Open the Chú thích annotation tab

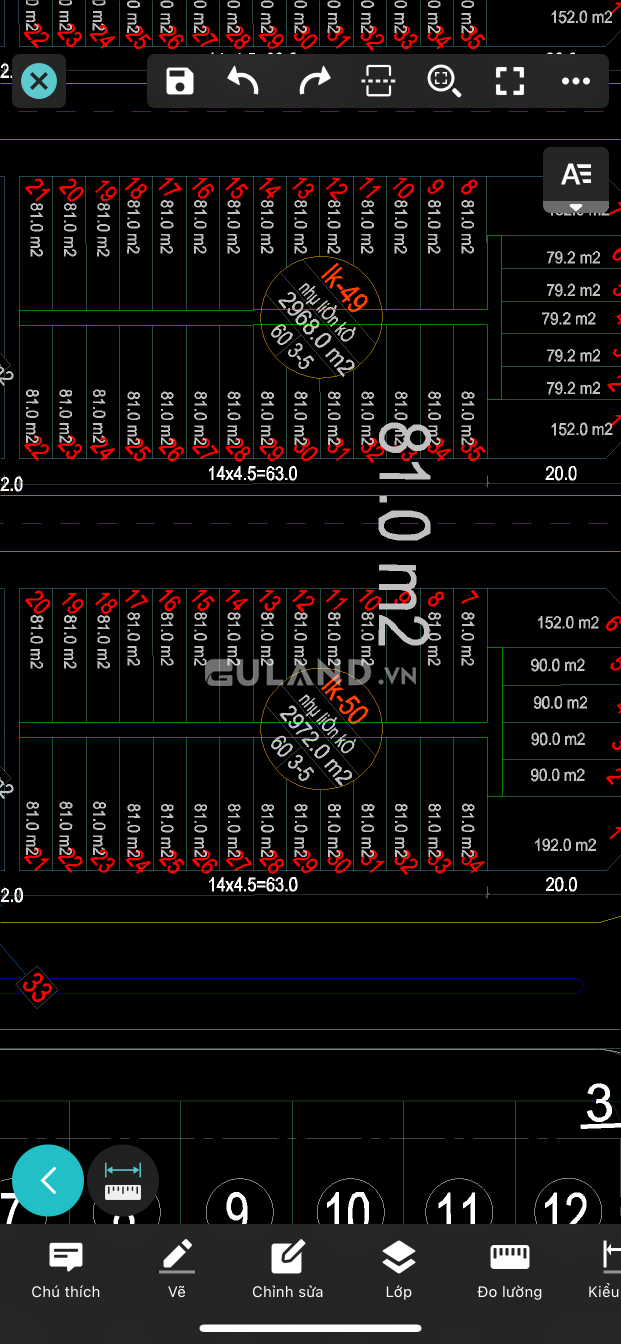pyautogui.click(x=66, y=1270)
